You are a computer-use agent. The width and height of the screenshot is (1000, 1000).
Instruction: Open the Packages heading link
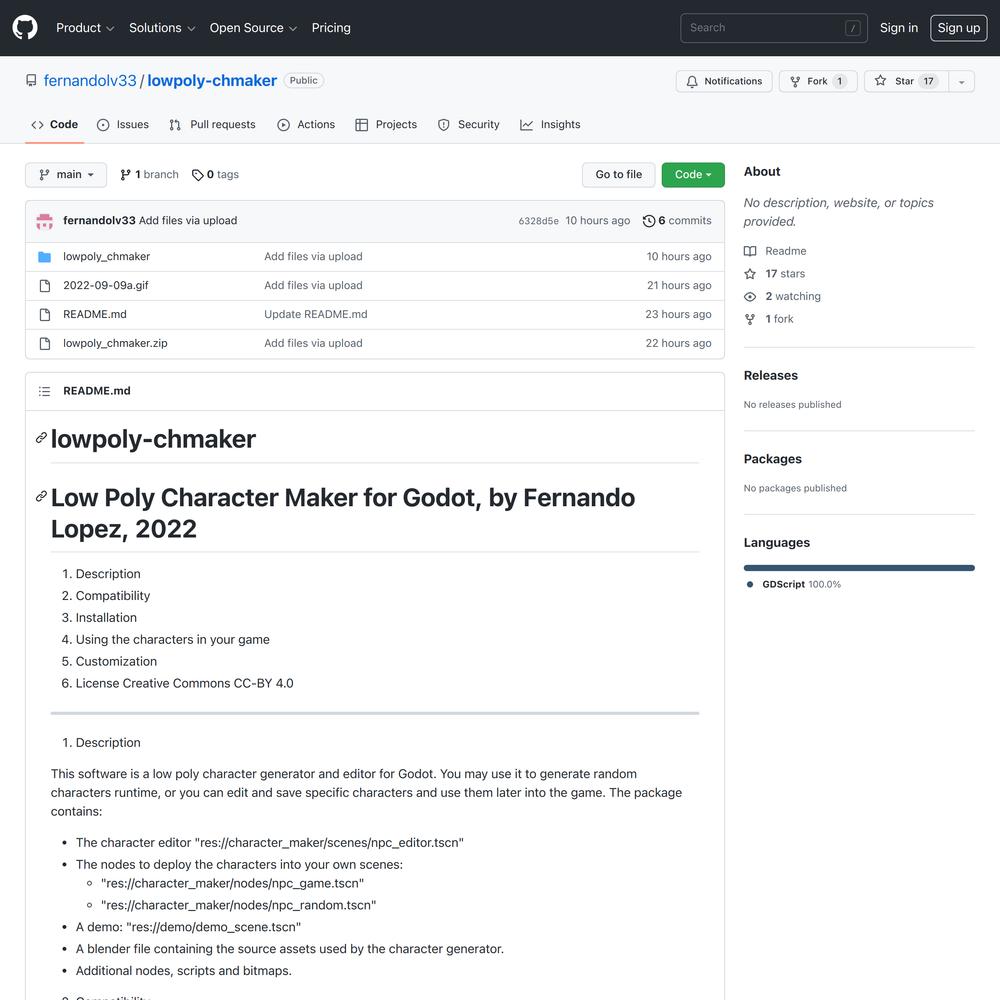[772, 459]
